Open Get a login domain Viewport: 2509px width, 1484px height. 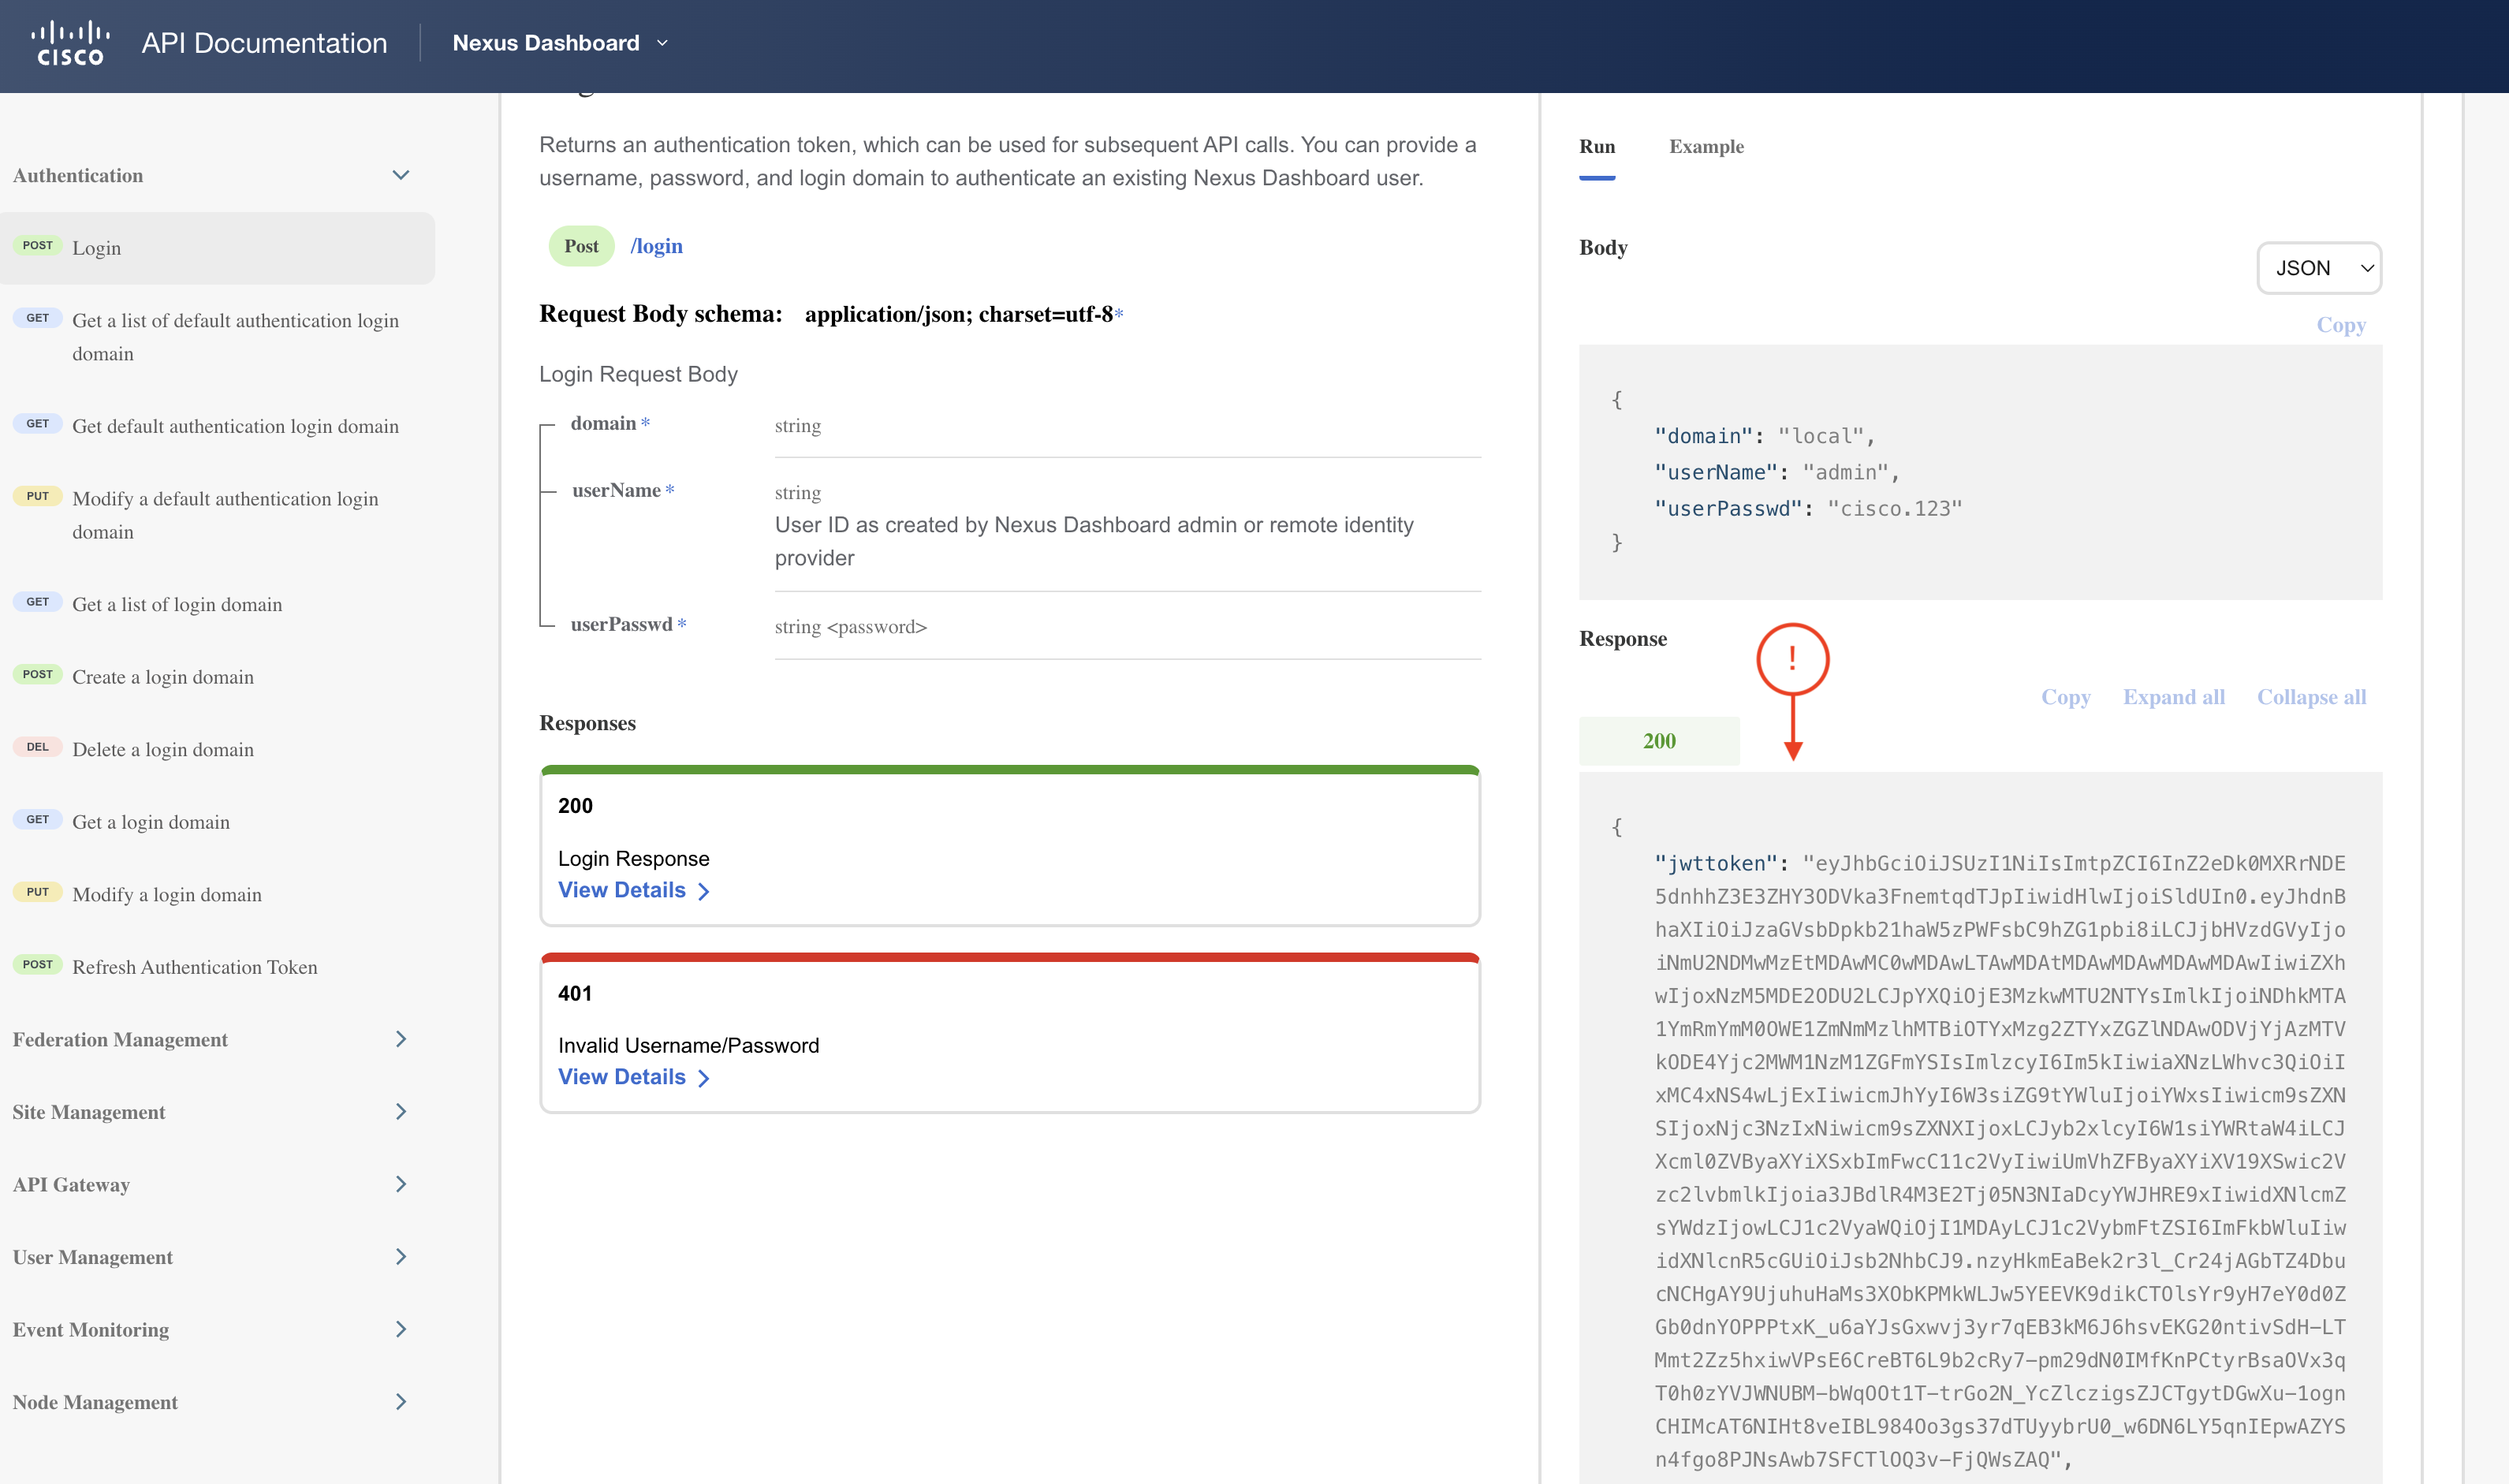tap(151, 822)
